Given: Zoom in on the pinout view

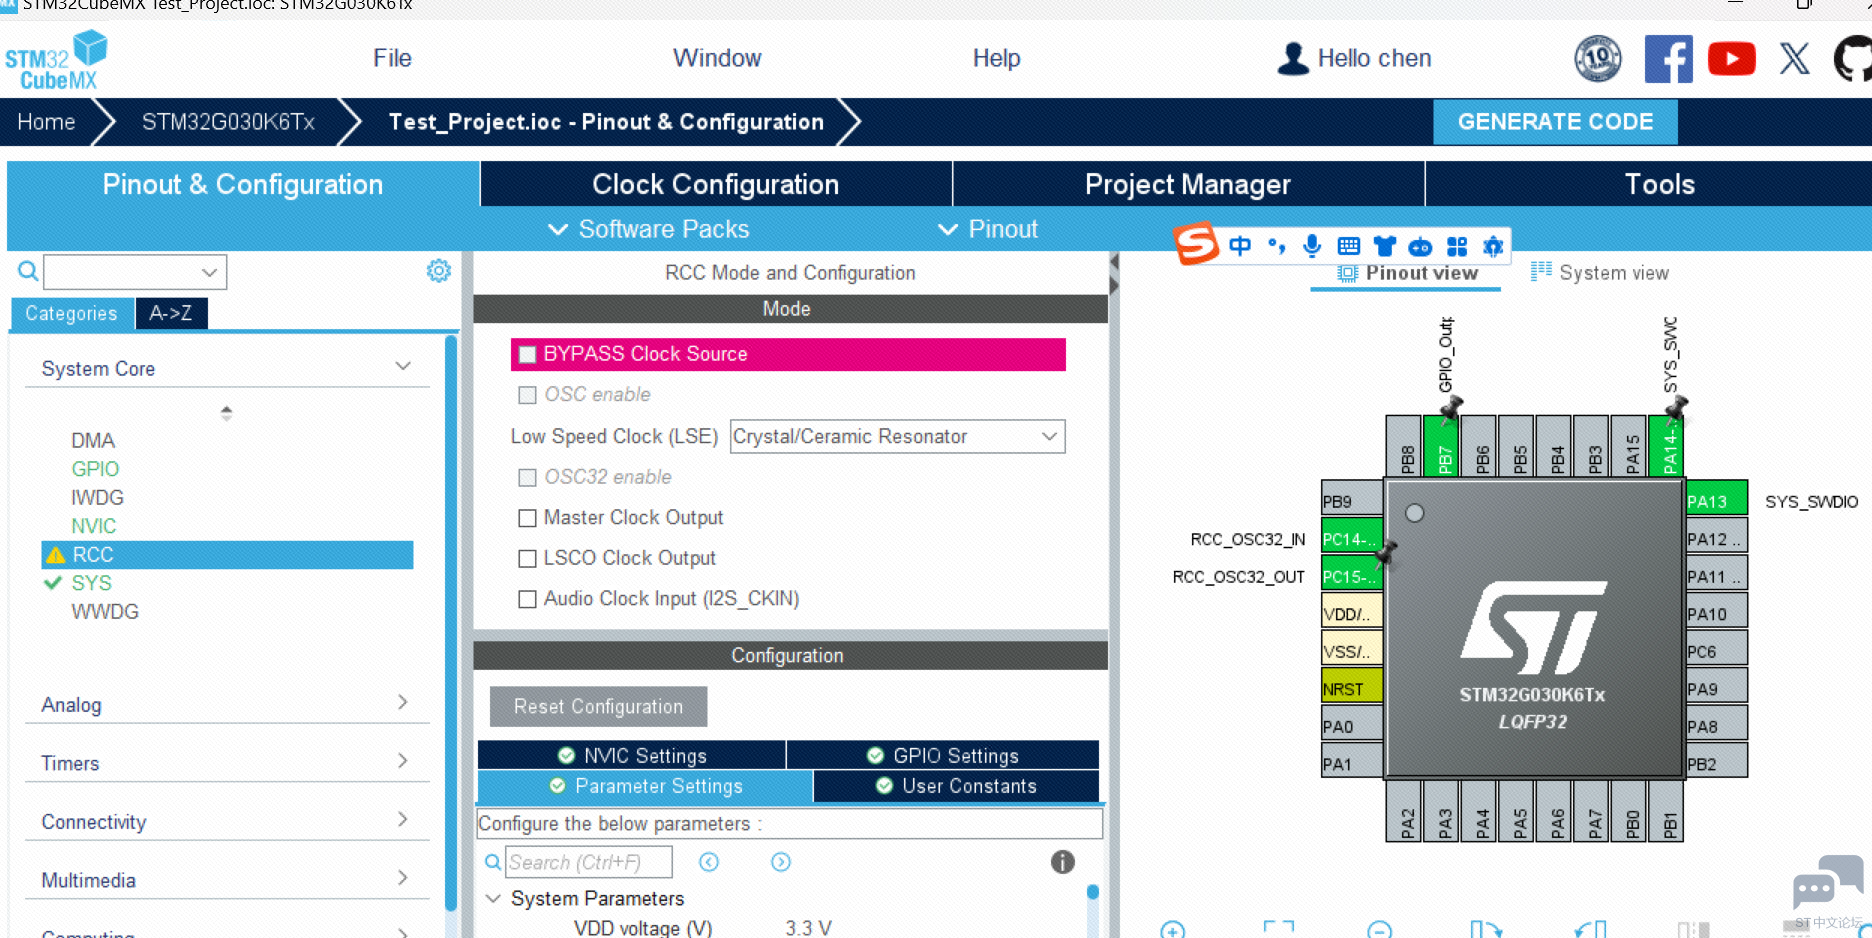Looking at the screenshot, I should pyautogui.click(x=1173, y=930).
